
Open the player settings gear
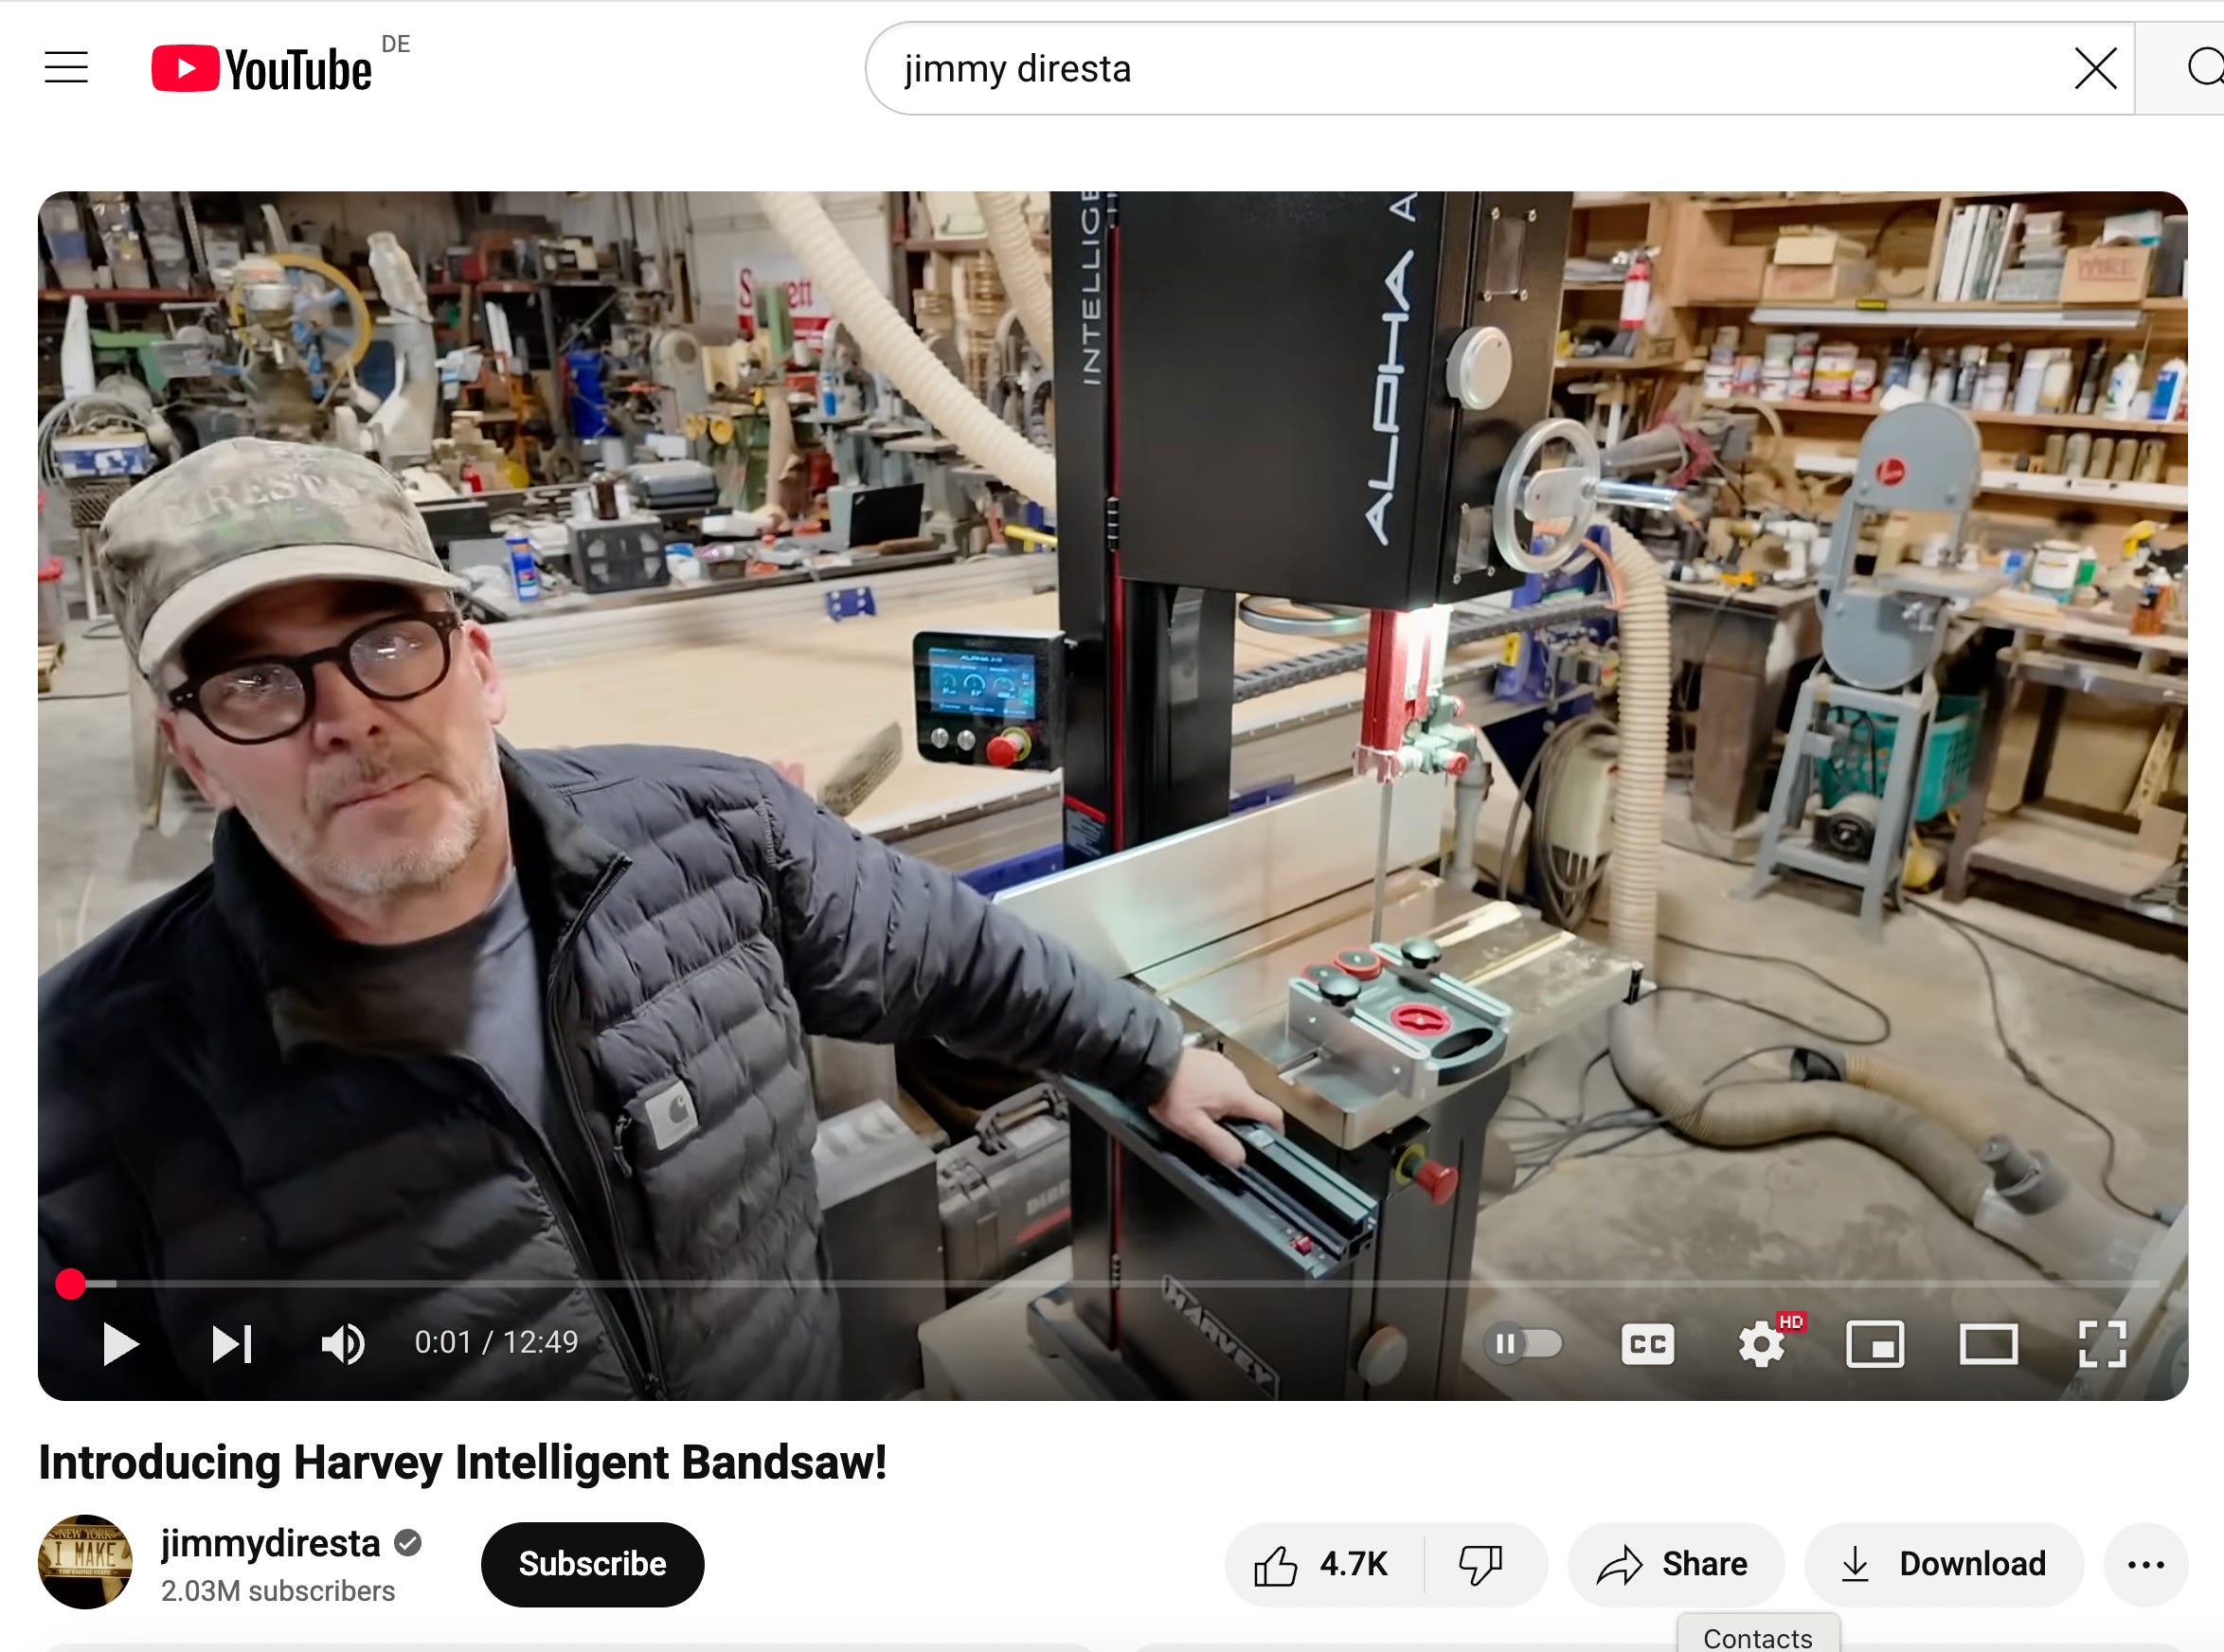click(1762, 1344)
